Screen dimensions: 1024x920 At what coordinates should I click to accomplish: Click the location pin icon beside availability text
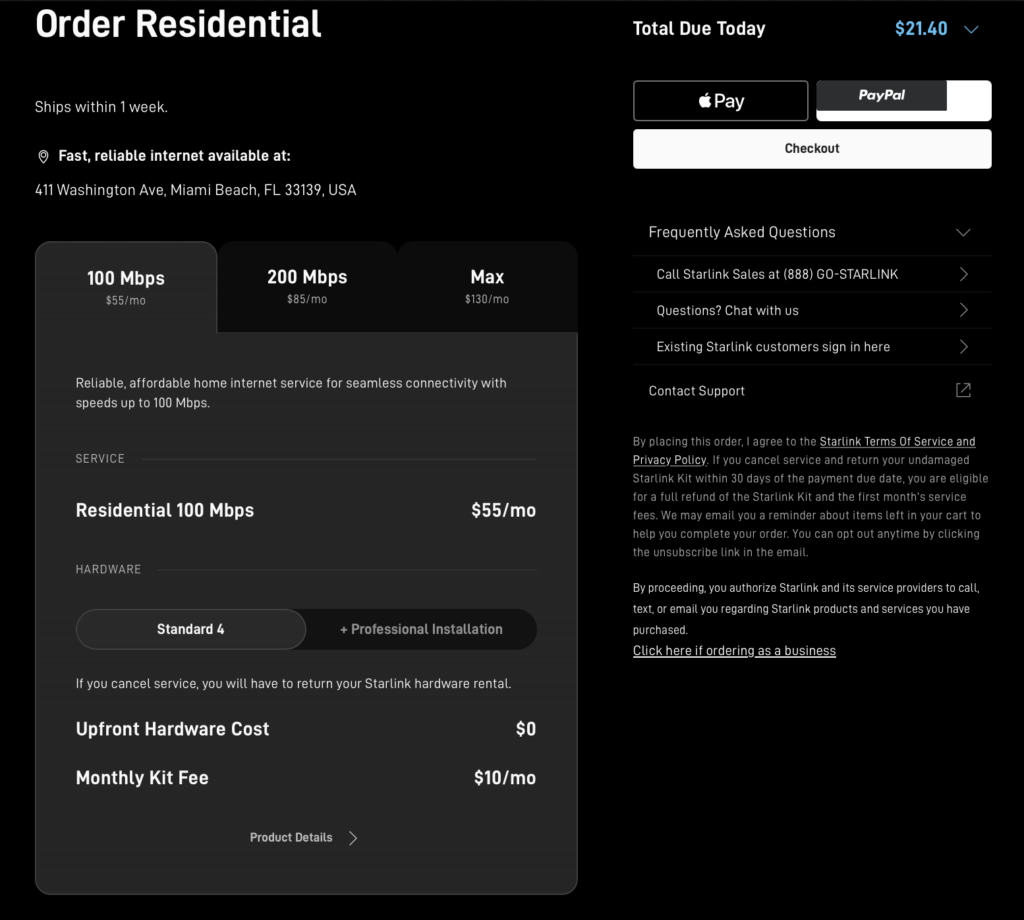pos(43,156)
